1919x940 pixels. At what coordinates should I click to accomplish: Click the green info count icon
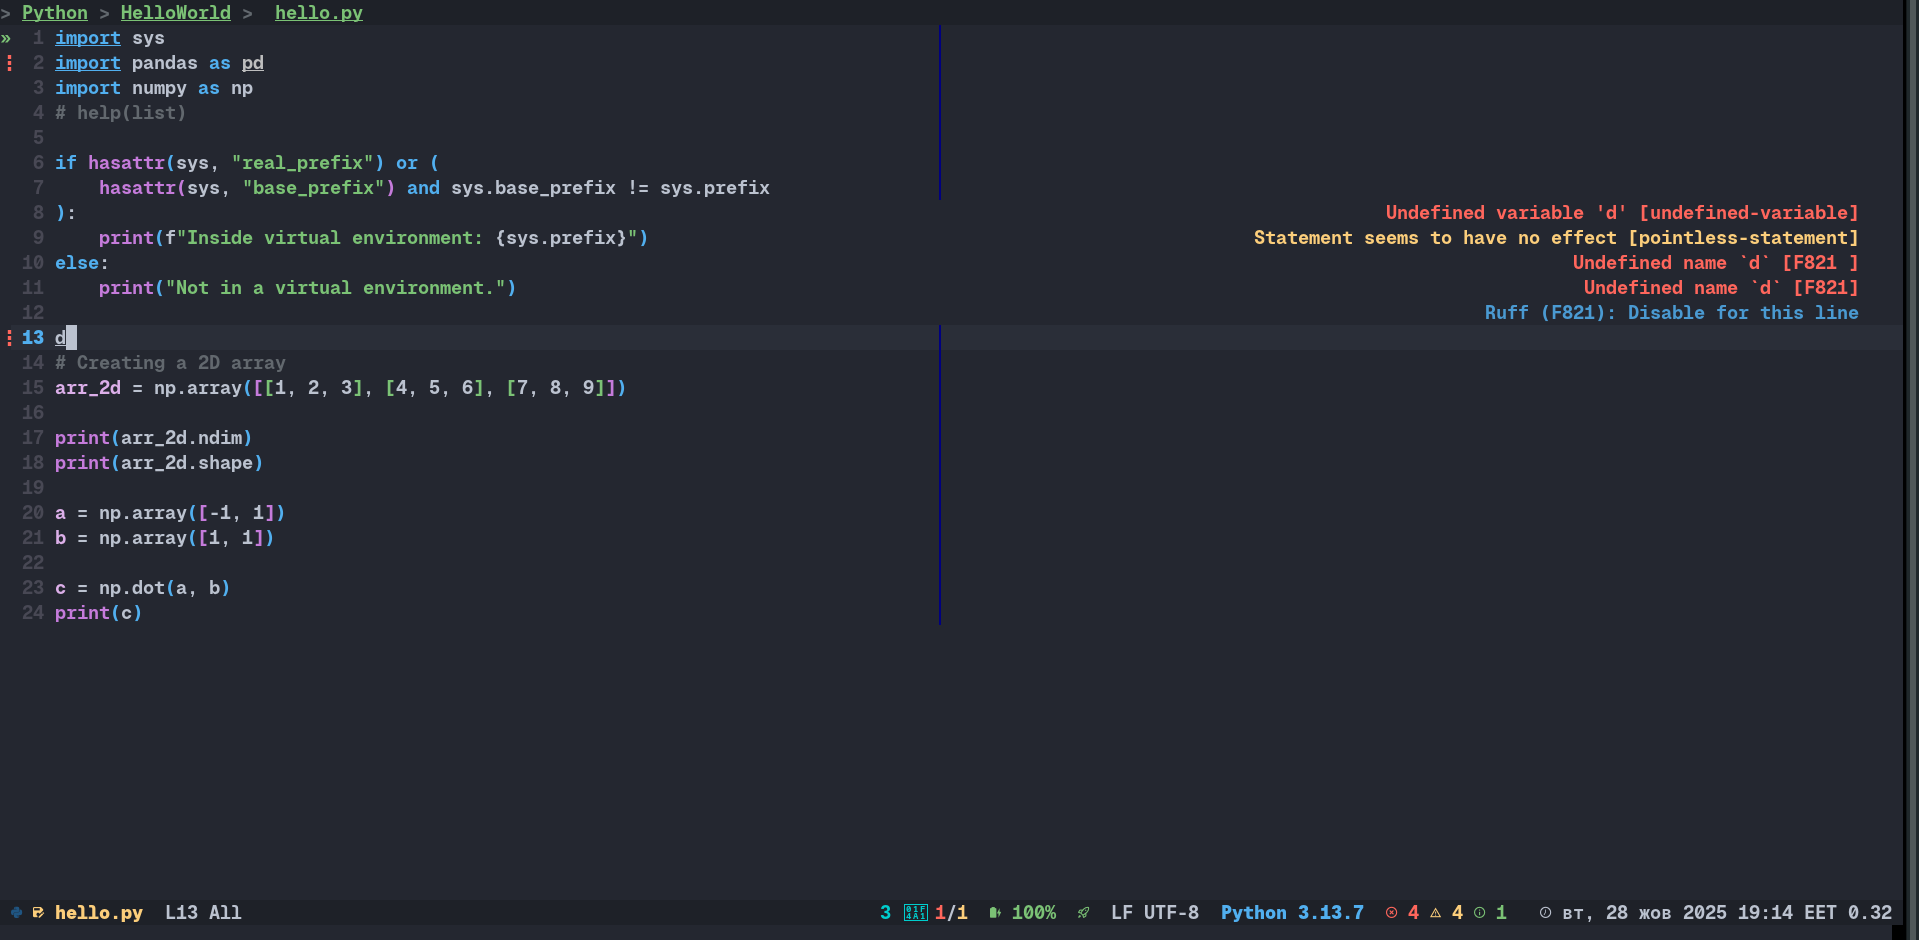pos(1479,912)
